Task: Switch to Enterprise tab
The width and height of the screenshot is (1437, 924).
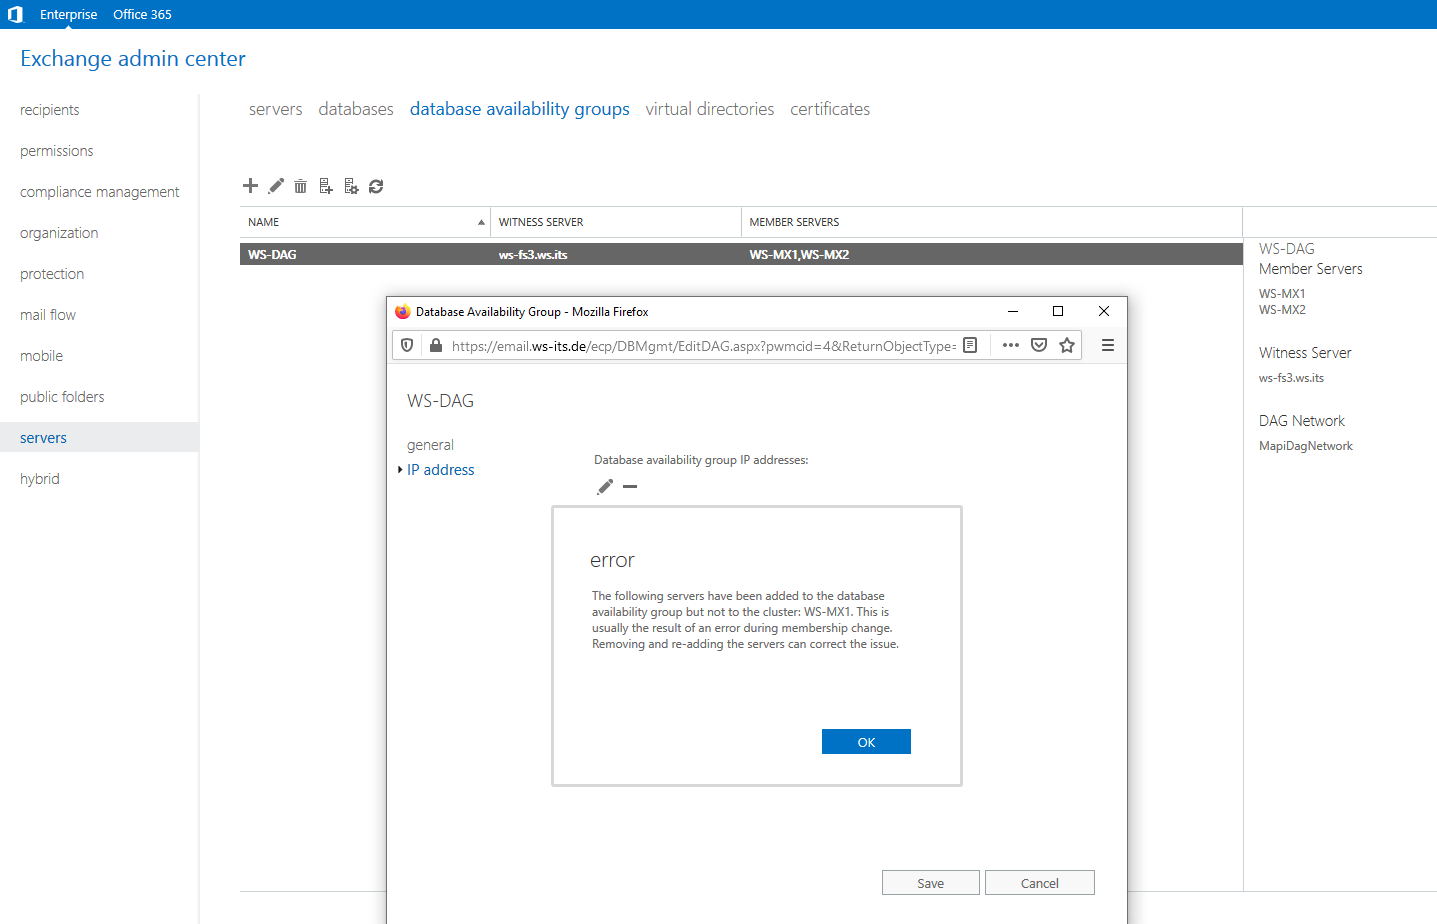Action: pyautogui.click(x=69, y=14)
